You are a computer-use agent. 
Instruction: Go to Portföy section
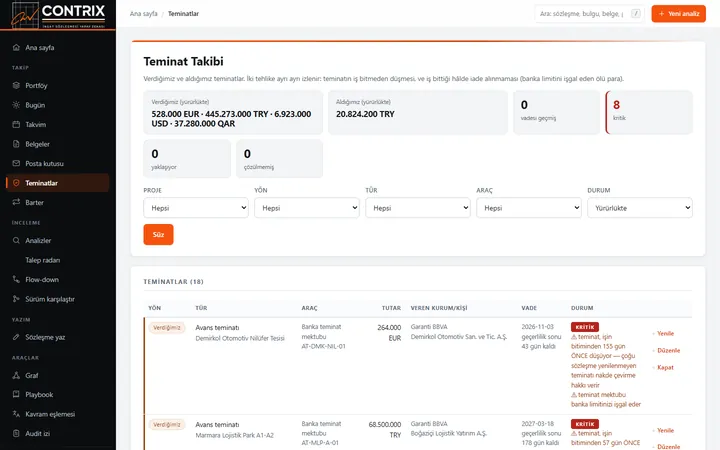[58, 85]
